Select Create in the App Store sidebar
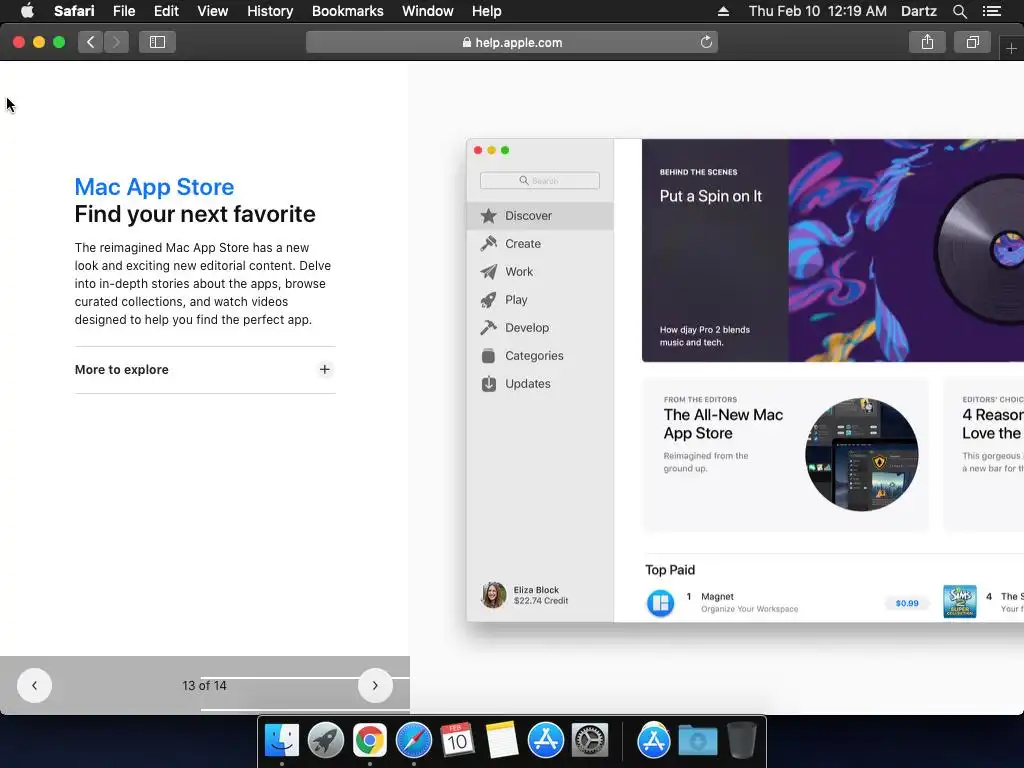The width and height of the screenshot is (1024, 768). click(540, 244)
